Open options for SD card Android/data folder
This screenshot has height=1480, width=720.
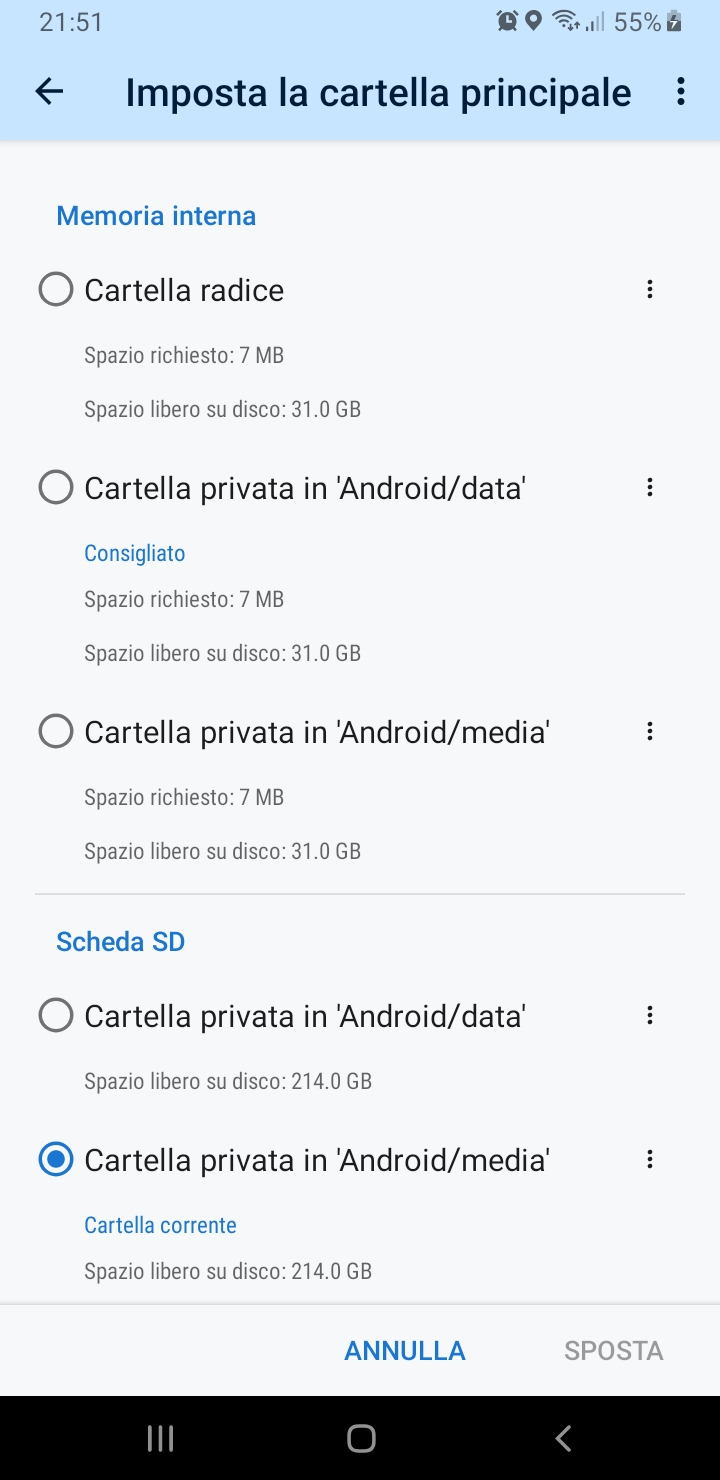pyautogui.click(x=650, y=1016)
